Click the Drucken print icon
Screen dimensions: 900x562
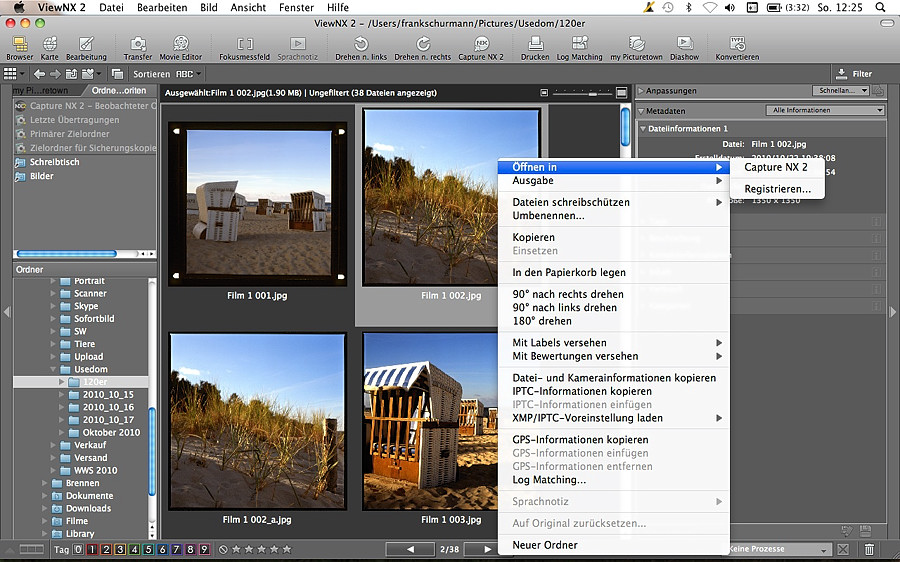click(536, 44)
